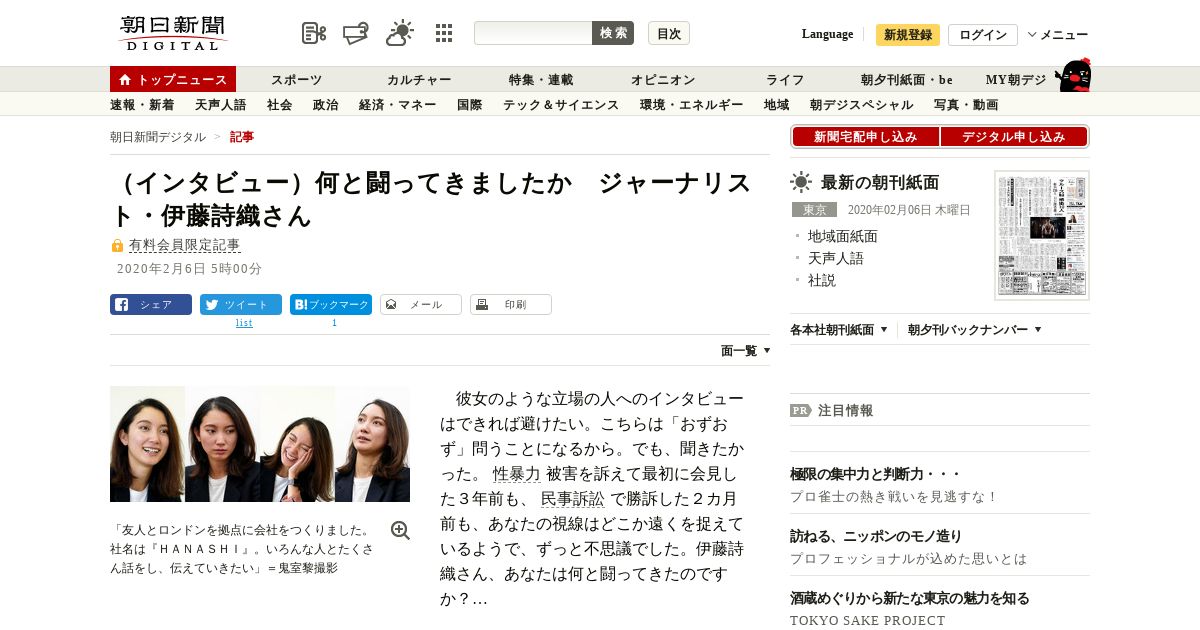Open the 環境・エネルギー submenu

click(x=691, y=104)
